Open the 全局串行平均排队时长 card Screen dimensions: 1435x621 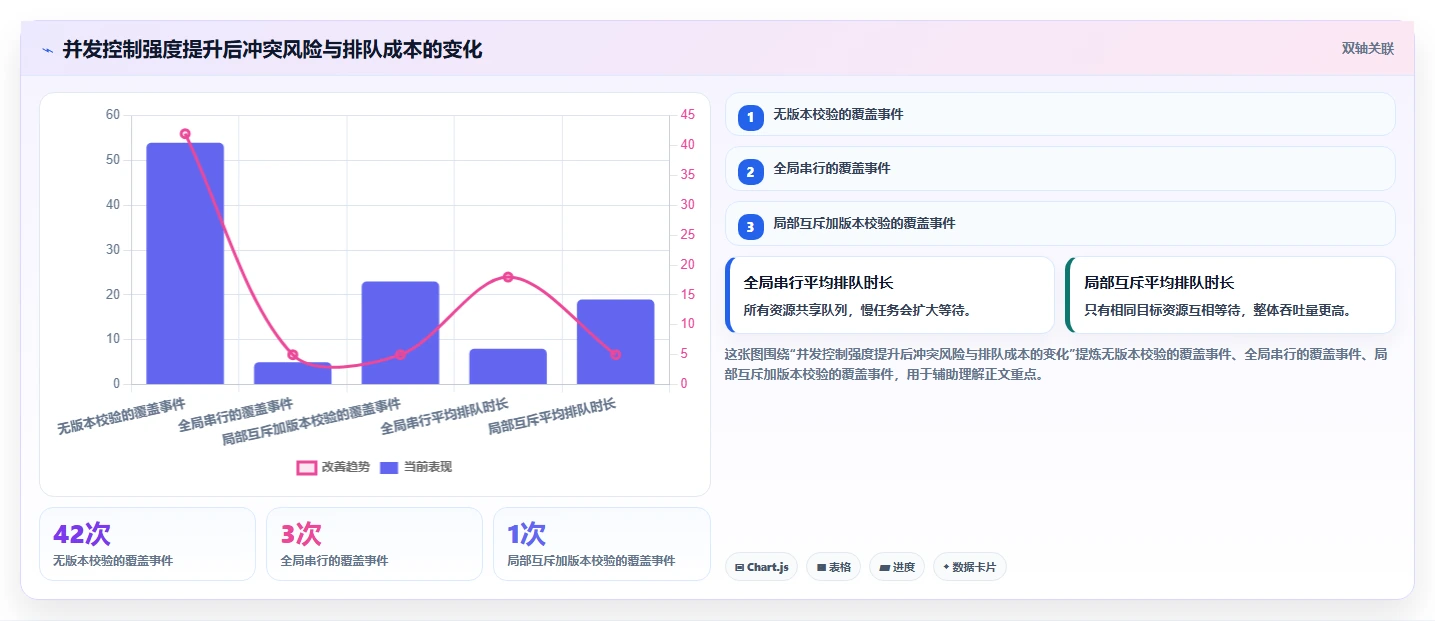tap(890, 295)
